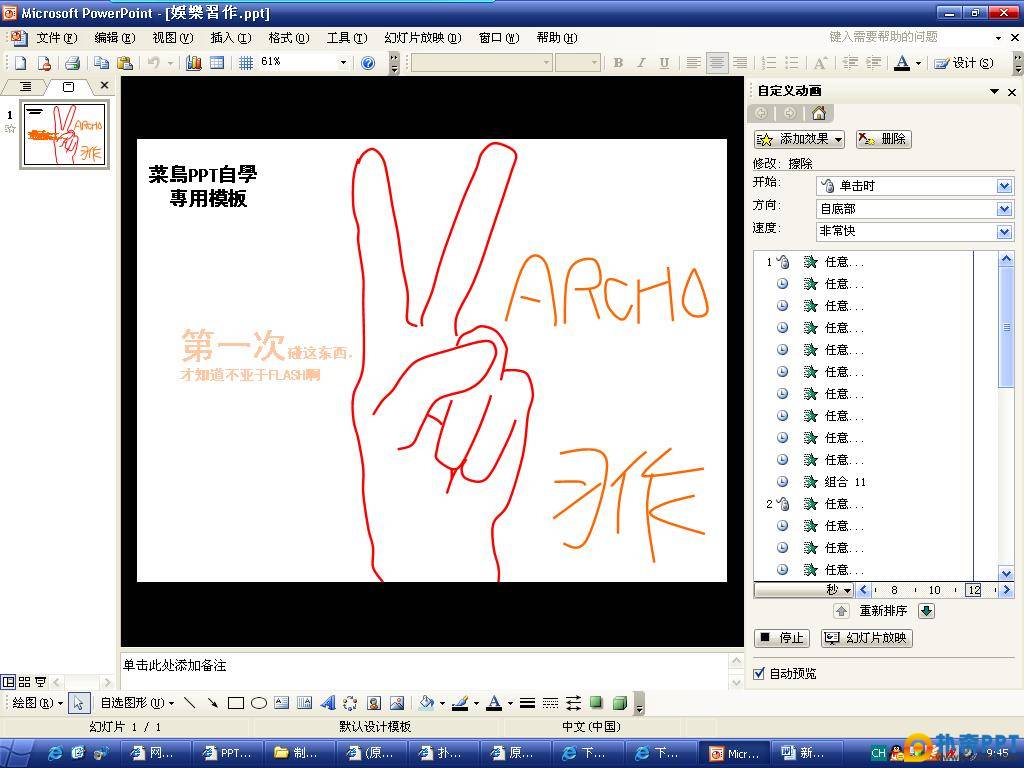Click the Copy icon in the standard toolbar
Screen dimensions: 1024x768
coord(101,63)
